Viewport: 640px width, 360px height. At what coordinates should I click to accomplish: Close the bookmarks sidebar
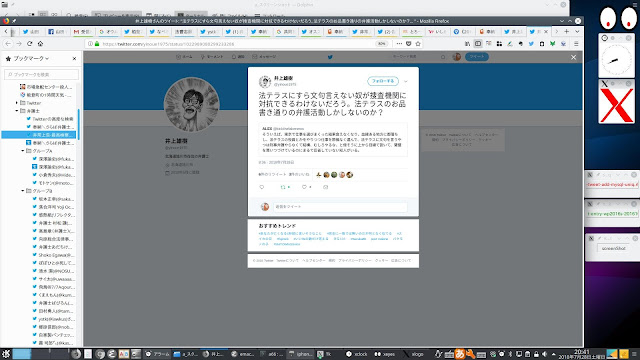click(74, 58)
